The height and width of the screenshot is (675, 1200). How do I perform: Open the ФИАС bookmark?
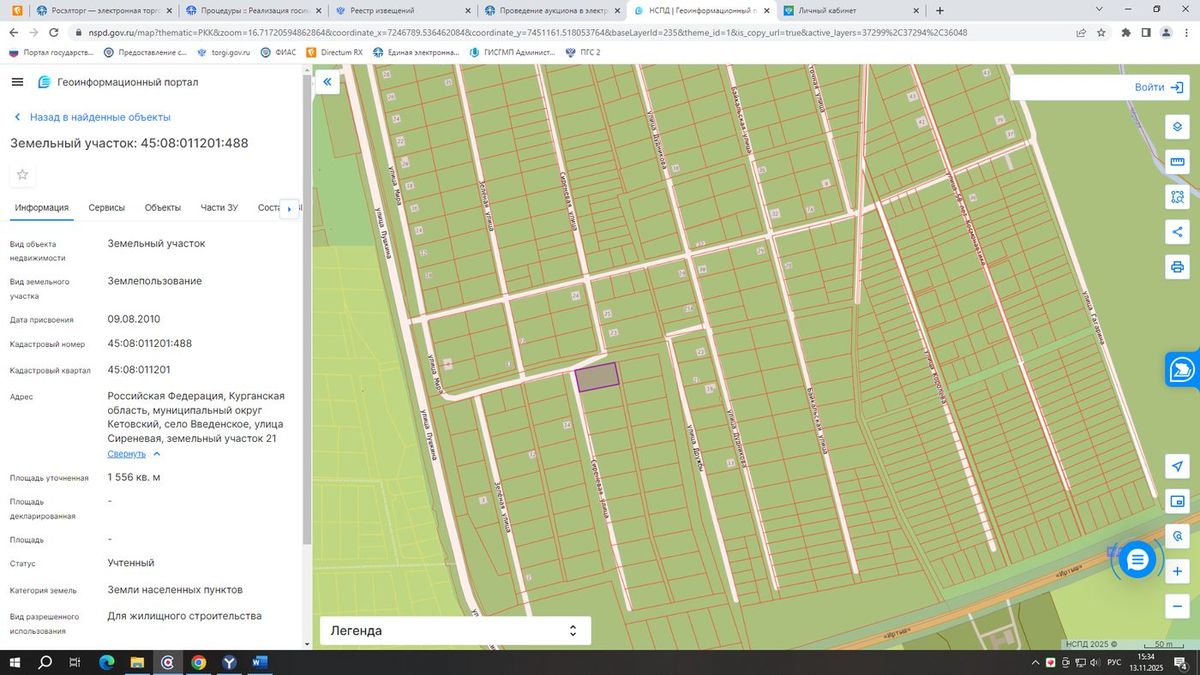[280, 52]
